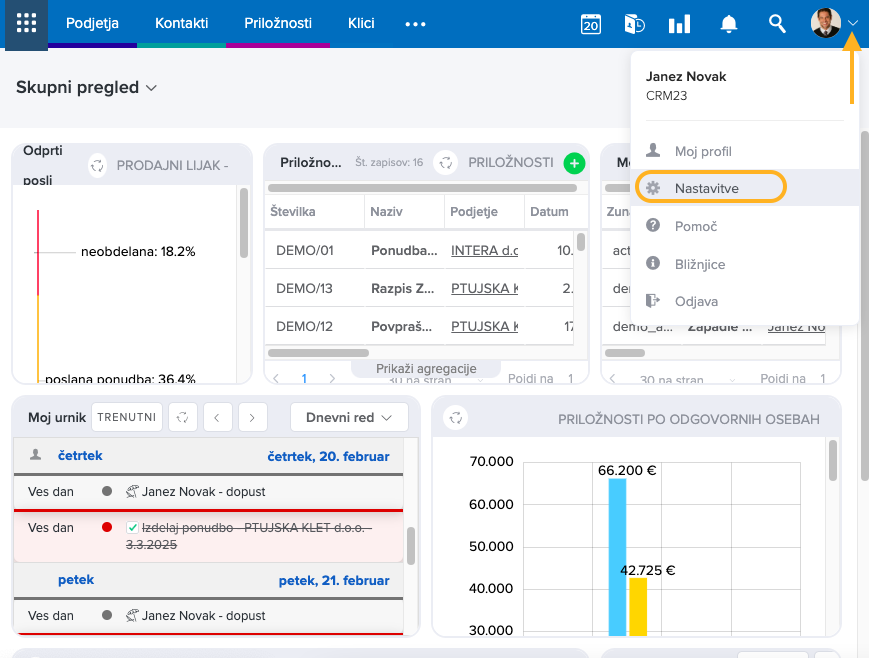Switch to the Kontakti tab
869x658 pixels.
click(182, 23)
